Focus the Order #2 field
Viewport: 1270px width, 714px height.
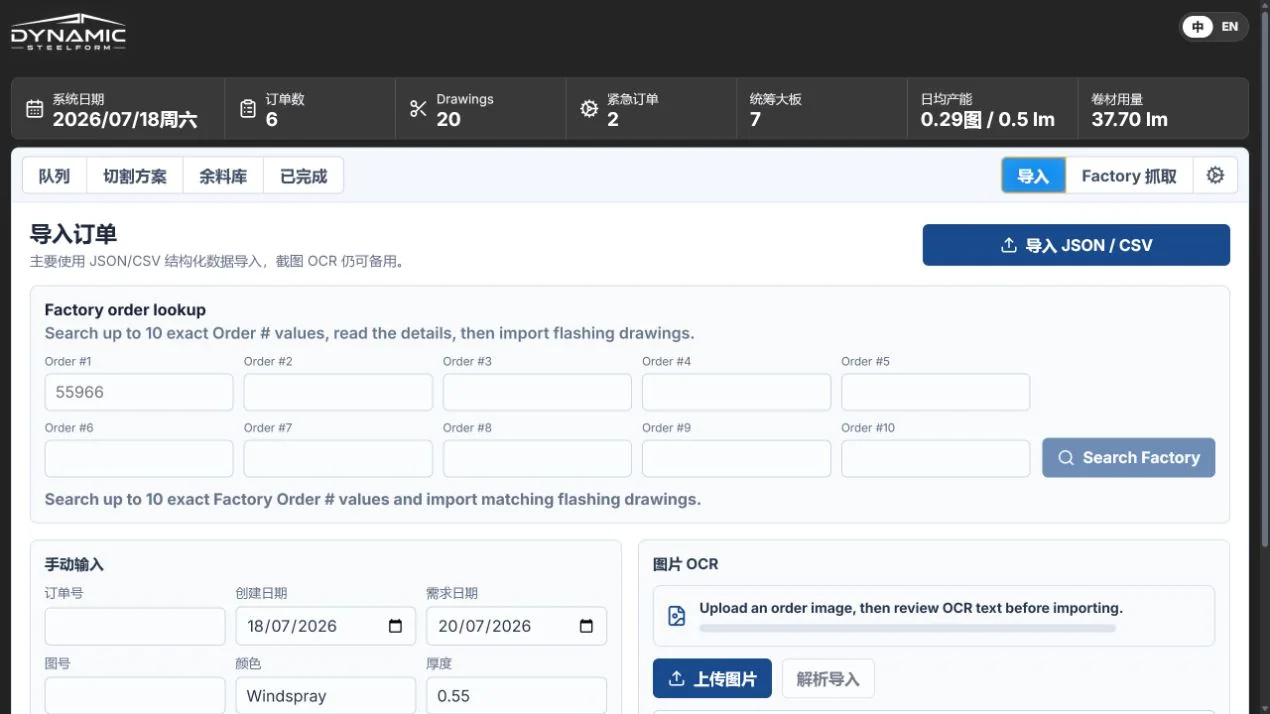tap(338, 392)
